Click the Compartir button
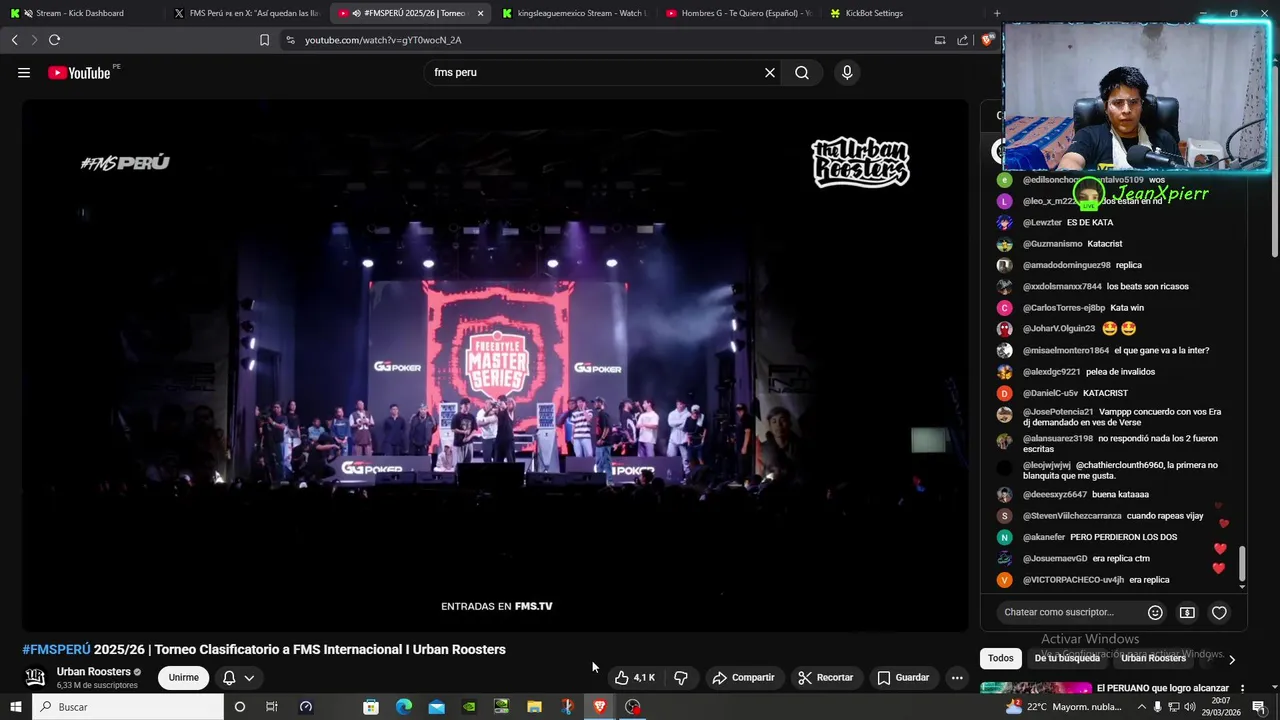This screenshot has height=720, width=1280. point(743,678)
